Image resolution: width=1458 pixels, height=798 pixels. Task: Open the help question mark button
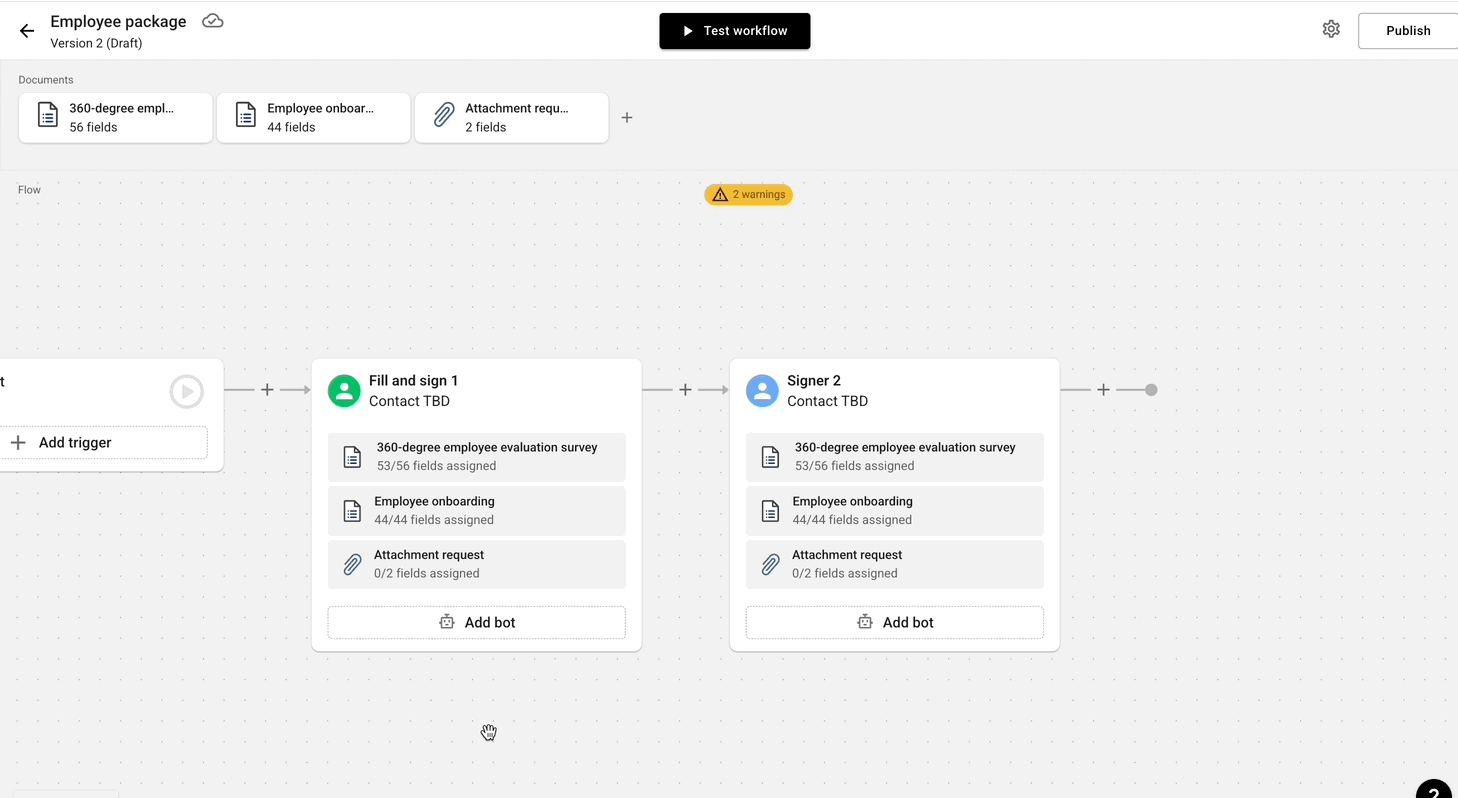coord(1434,792)
